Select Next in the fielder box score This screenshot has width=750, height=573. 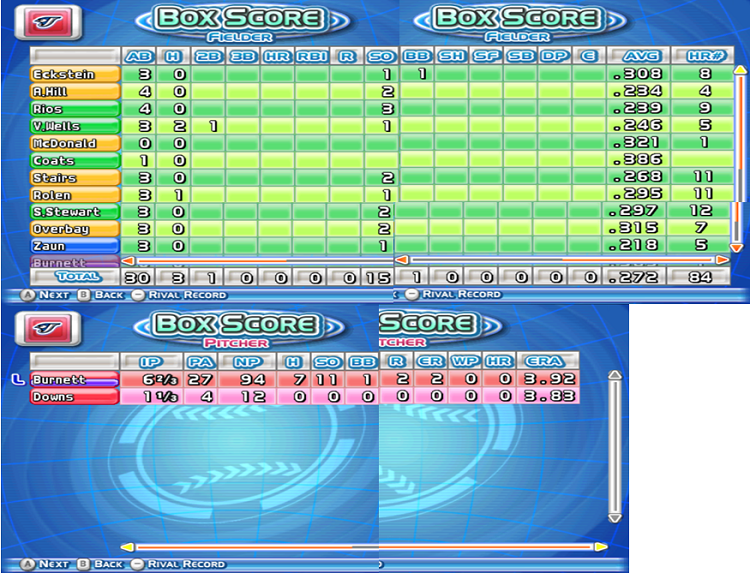[45, 295]
